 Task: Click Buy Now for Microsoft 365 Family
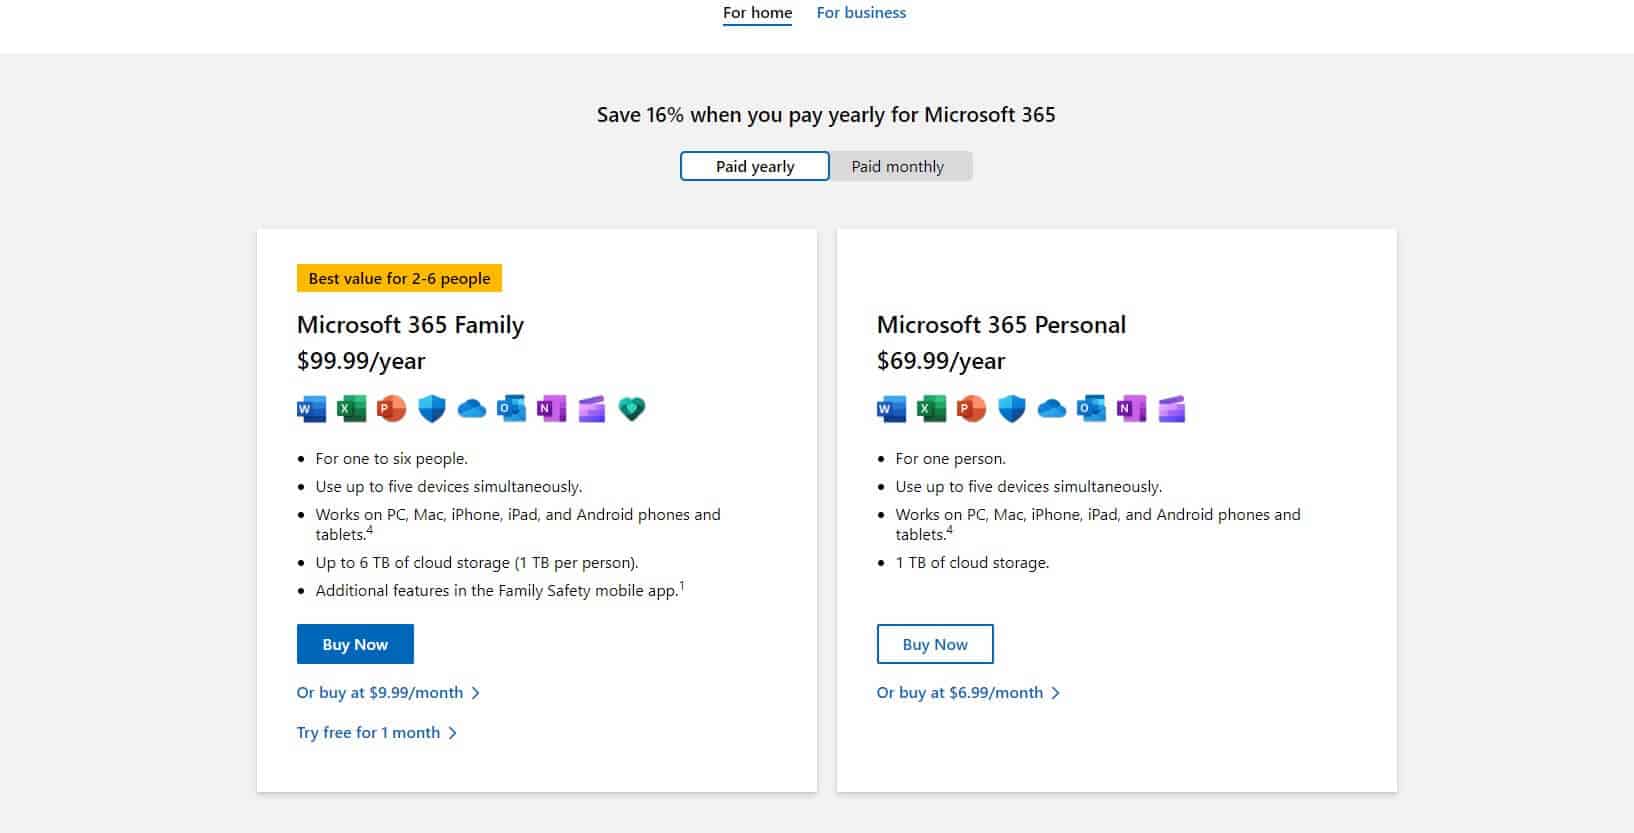[x=355, y=643]
